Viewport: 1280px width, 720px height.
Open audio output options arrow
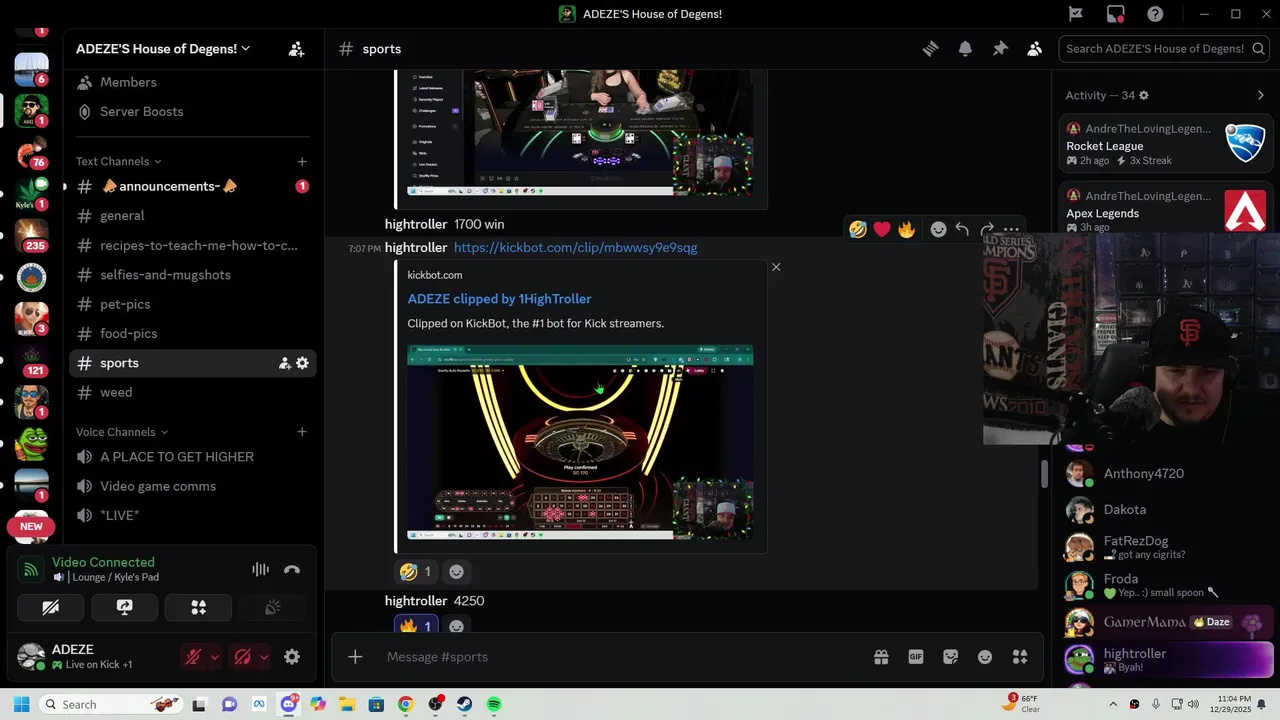[264, 657]
